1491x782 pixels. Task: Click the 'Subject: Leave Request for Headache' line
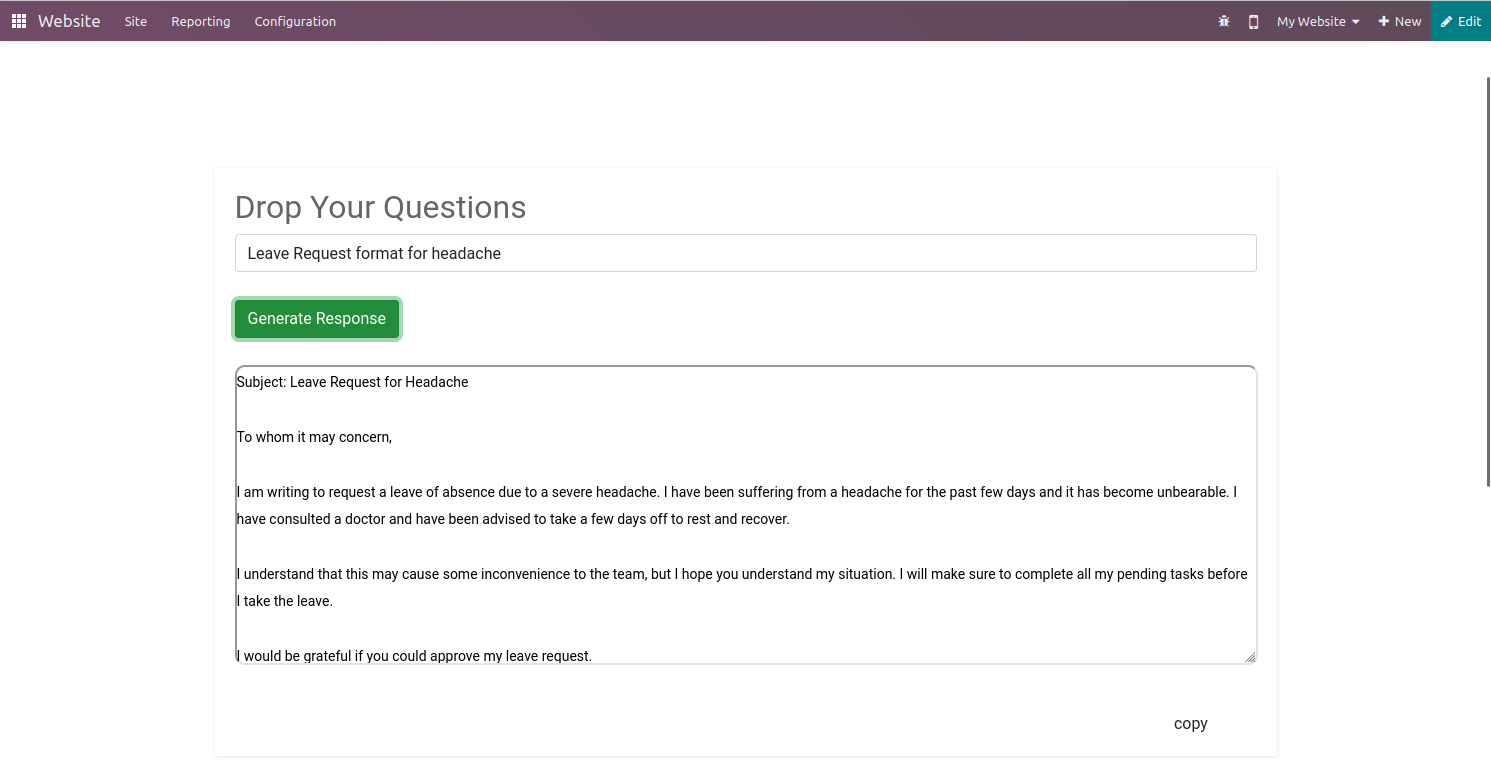tap(353, 382)
